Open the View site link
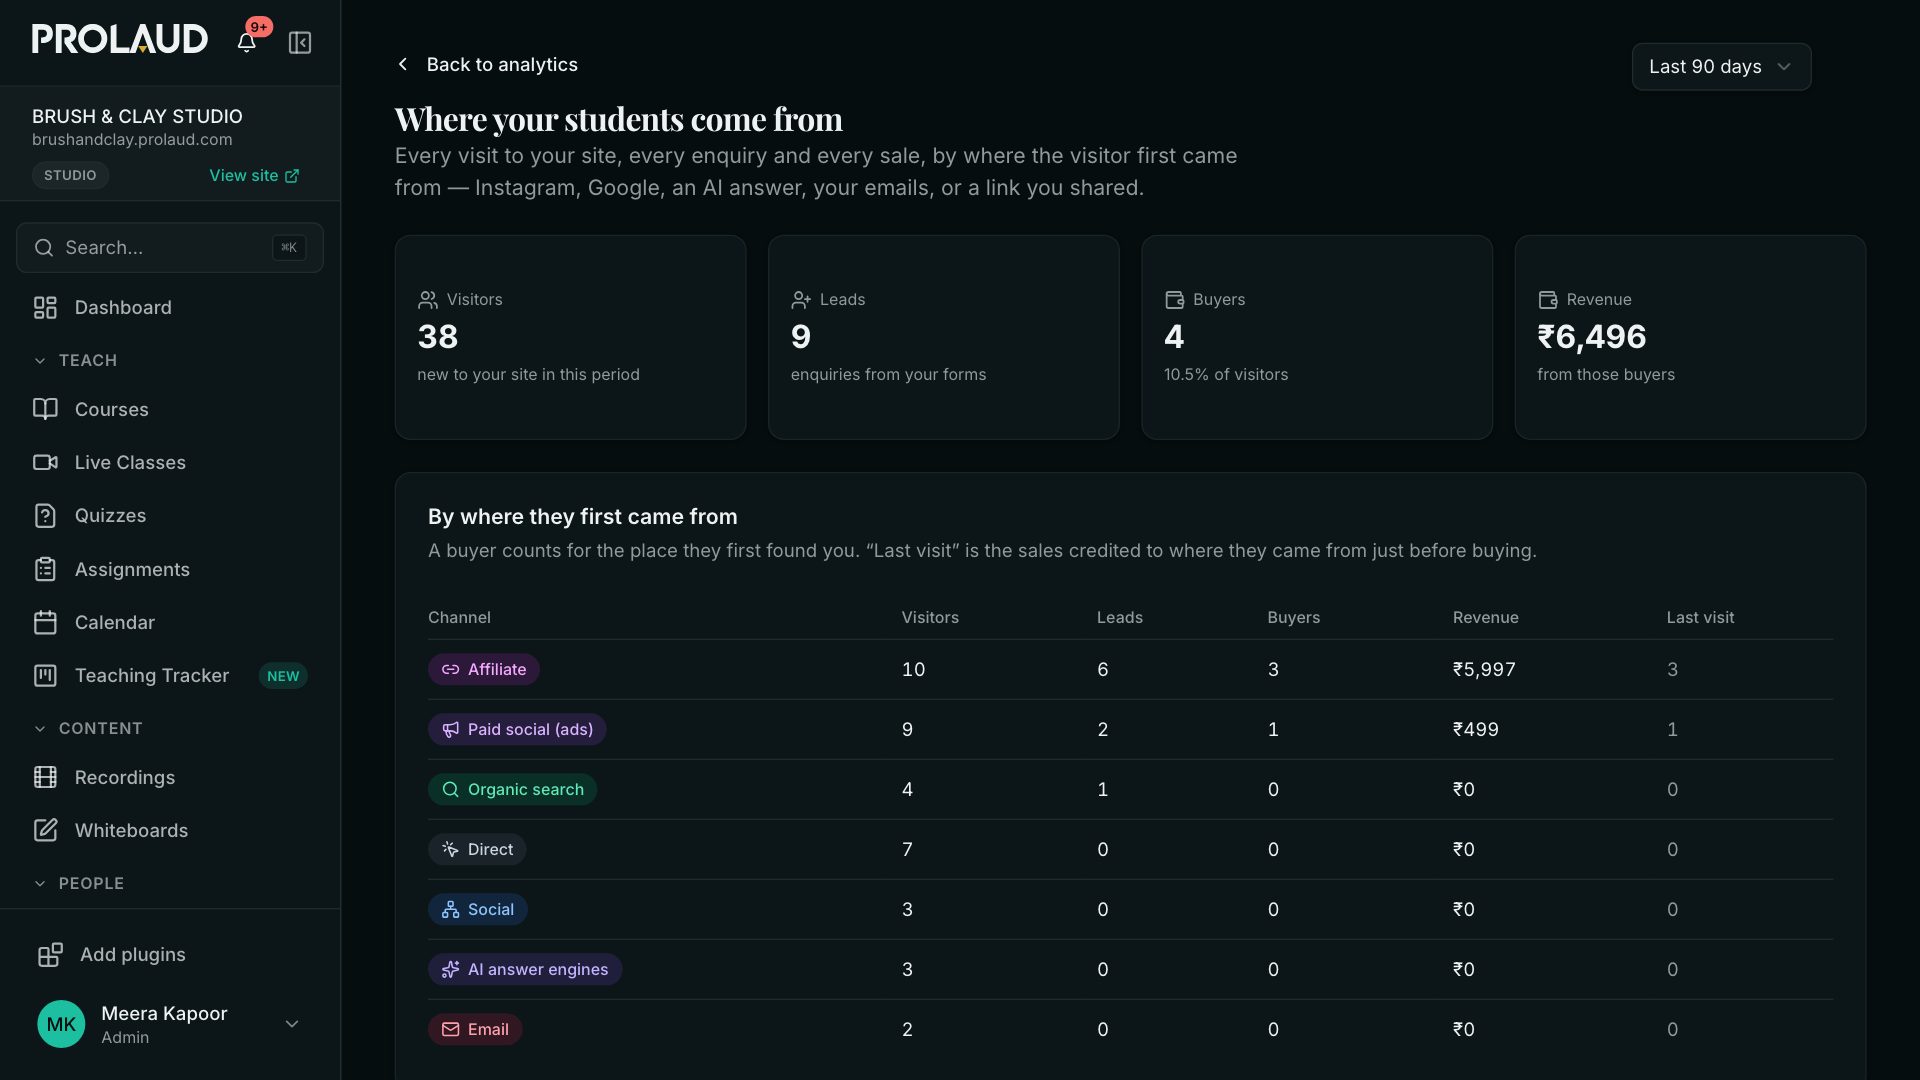This screenshot has width=1920, height=1080. 254,175
